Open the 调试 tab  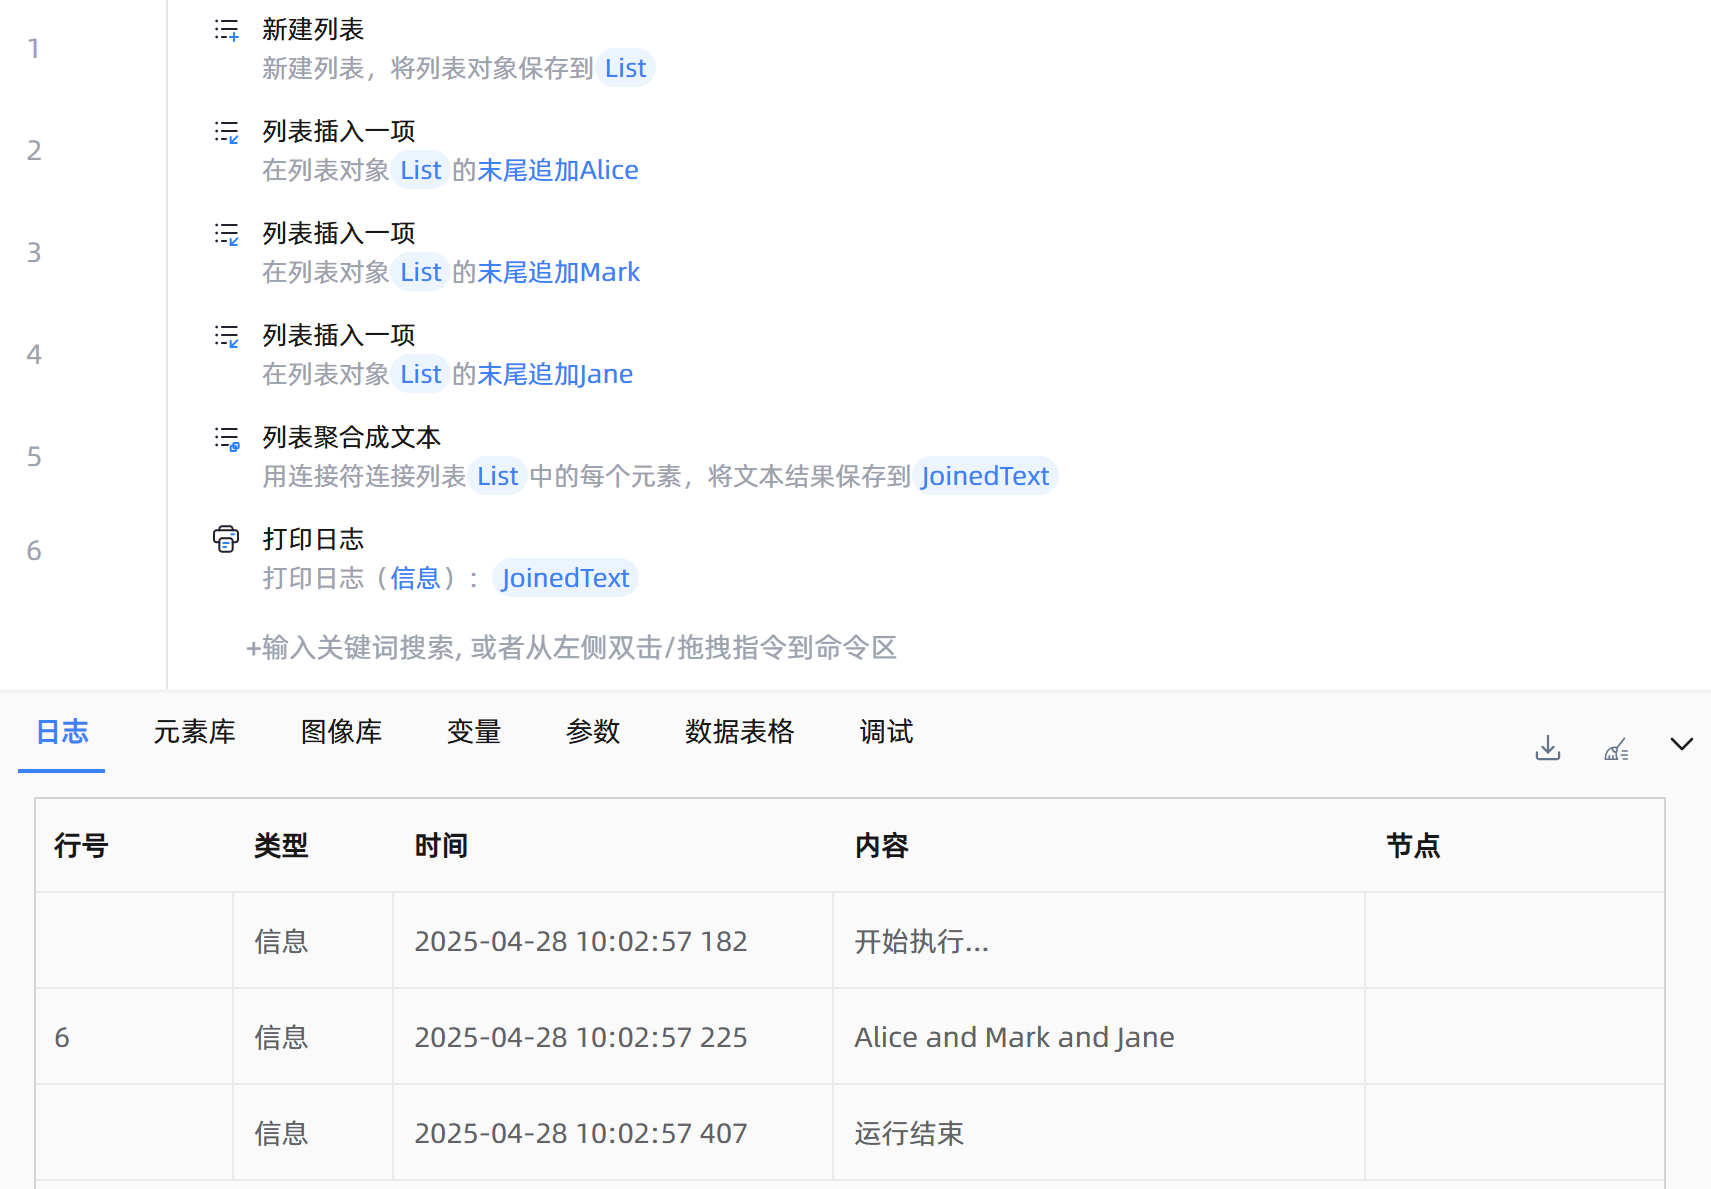pyautogui.click(x=886, y=732)
